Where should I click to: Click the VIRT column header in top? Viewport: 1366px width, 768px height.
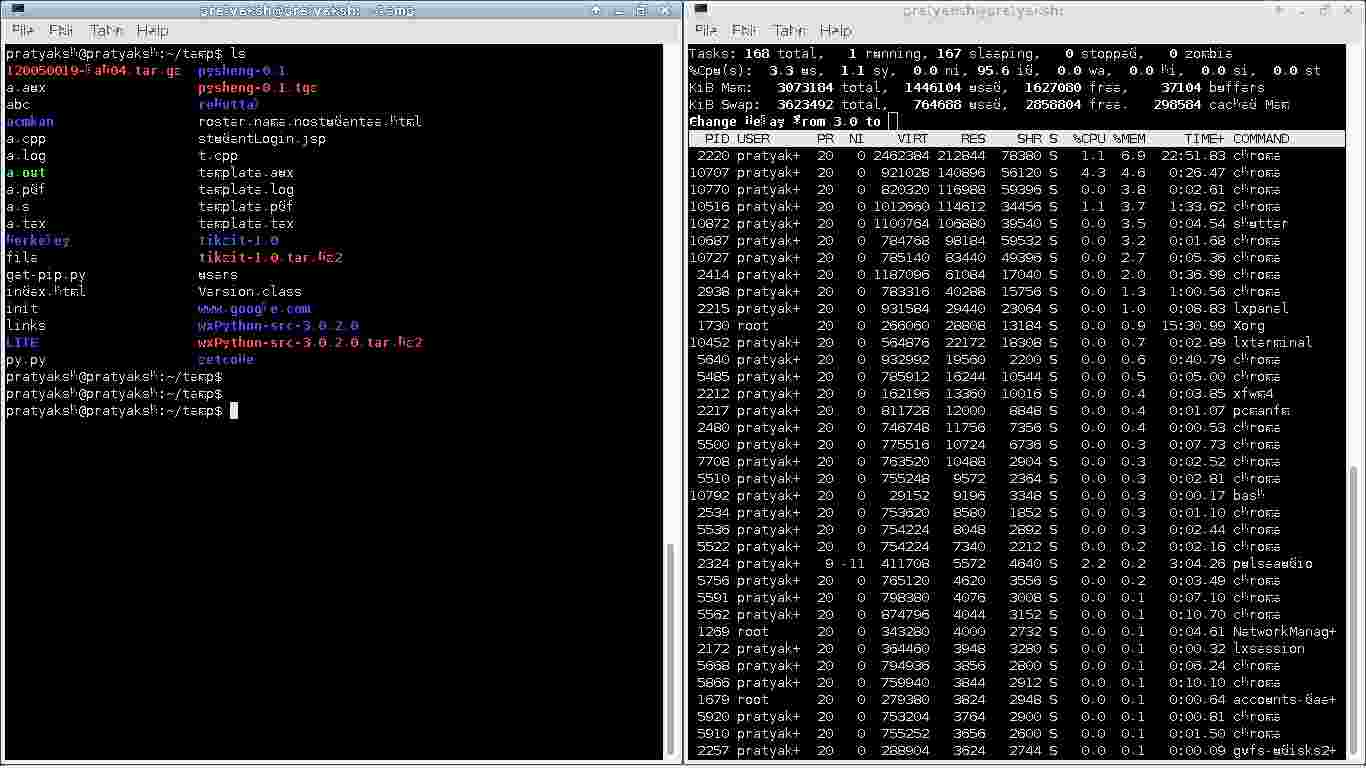pyautogui.click(x=912, y=139)
